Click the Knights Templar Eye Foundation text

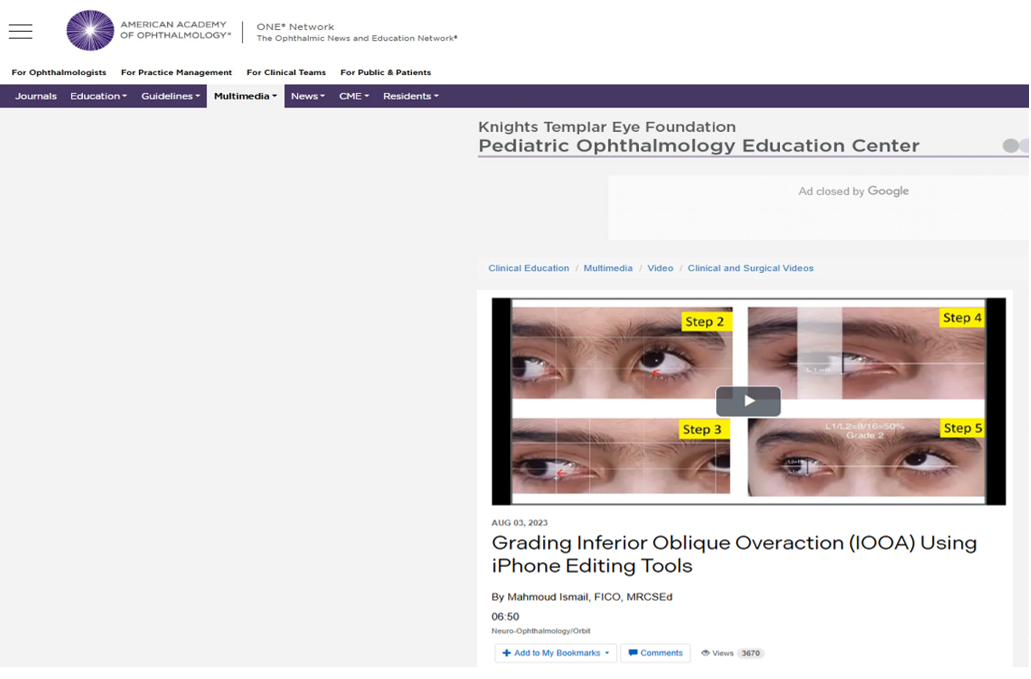click(607, 127)
